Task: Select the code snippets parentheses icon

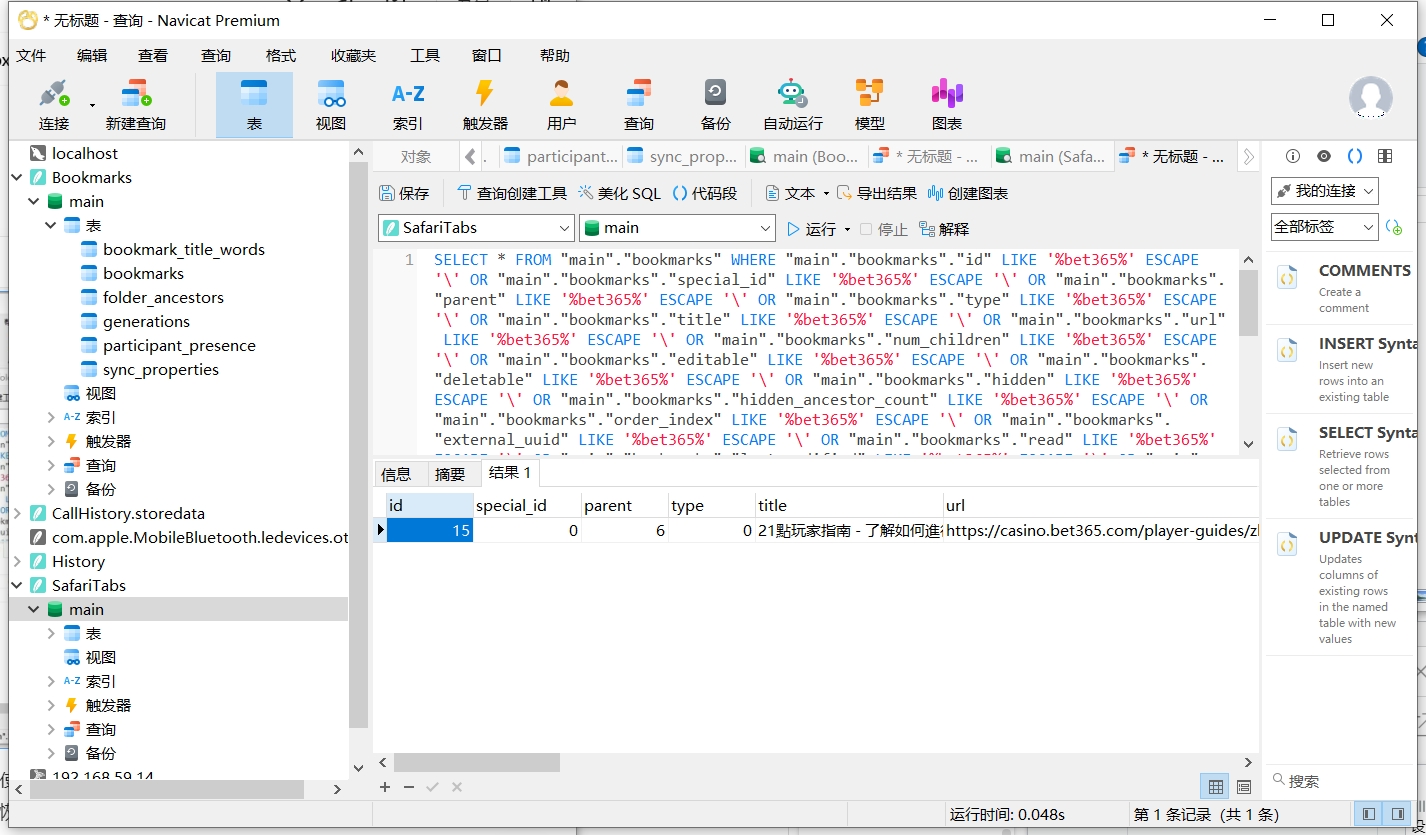Action: coord(1355,156)
